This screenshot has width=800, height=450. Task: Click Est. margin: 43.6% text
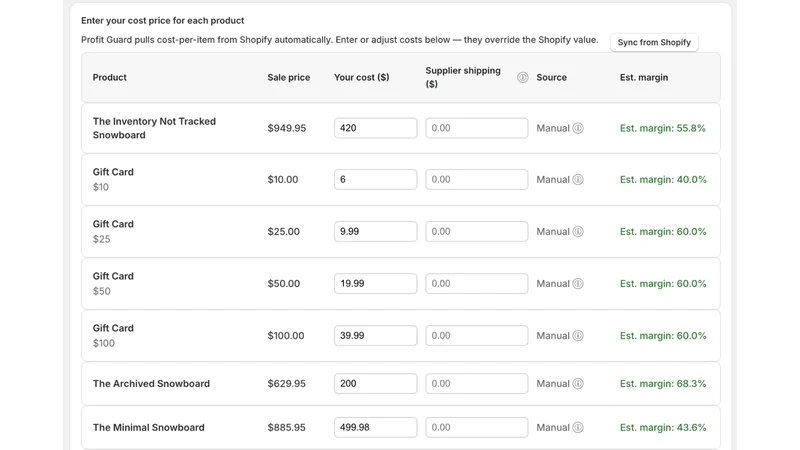pyautogui.click(x=663, y=428)
